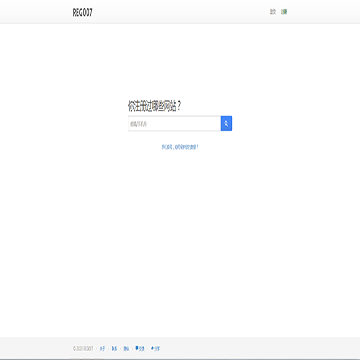Click the footer copyright REG007 text

83,349
